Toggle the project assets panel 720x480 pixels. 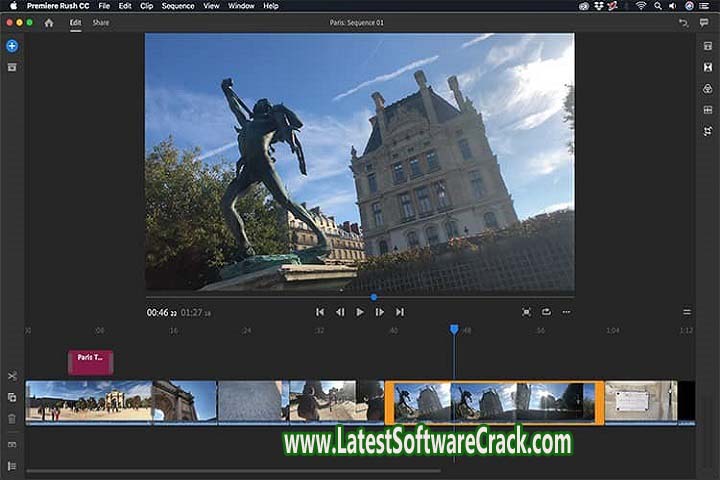pyautogui.click(x=12, y=67)
